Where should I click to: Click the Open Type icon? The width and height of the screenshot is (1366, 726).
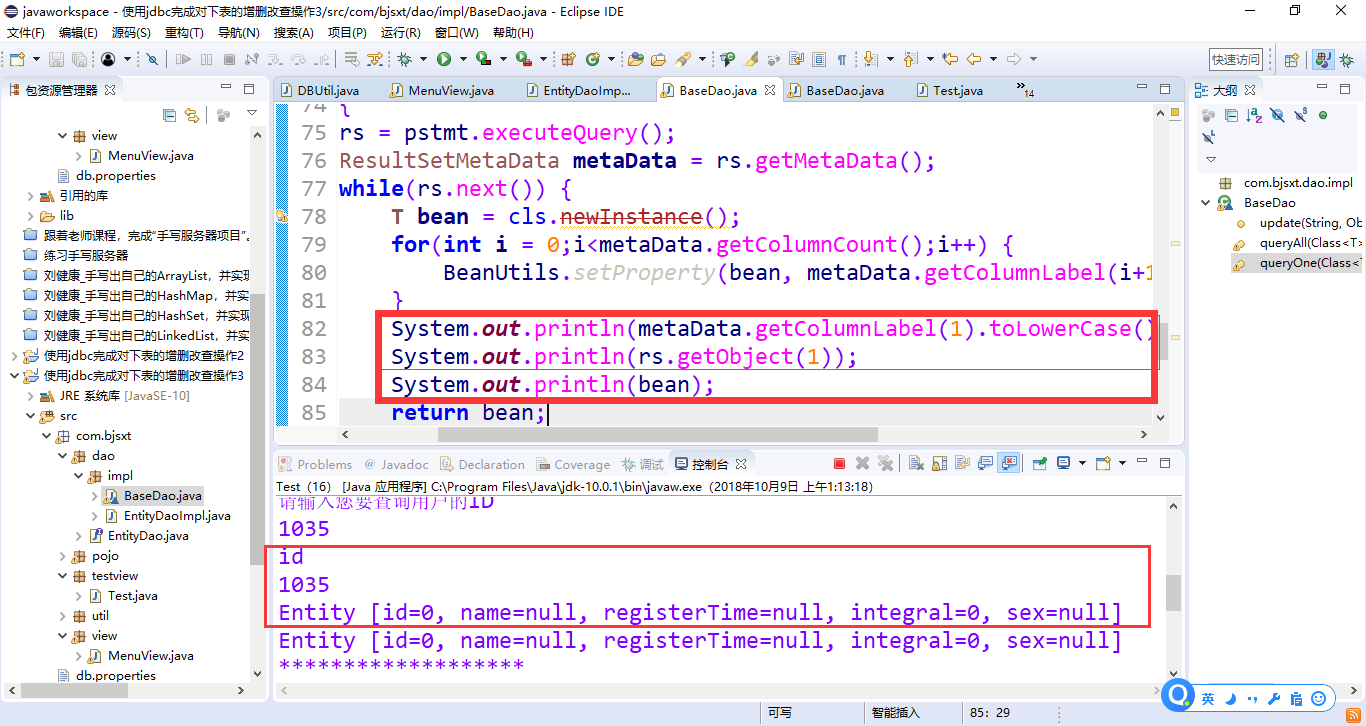coord(635,59)
